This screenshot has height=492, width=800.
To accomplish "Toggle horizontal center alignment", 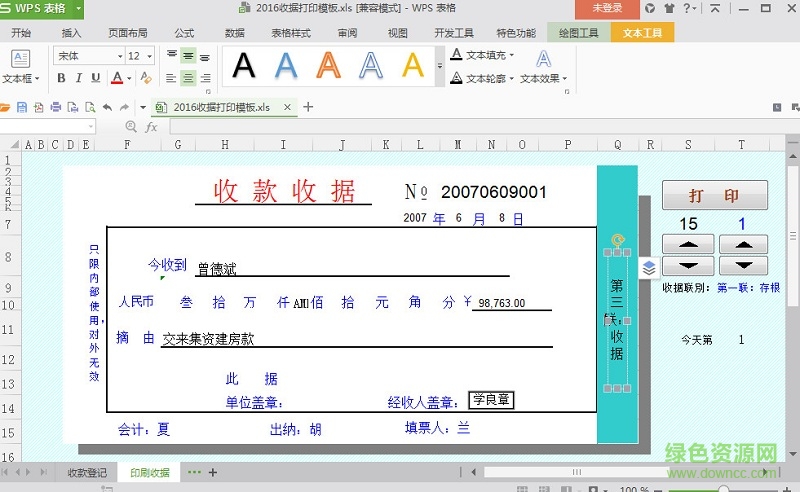I will [188, 78].
